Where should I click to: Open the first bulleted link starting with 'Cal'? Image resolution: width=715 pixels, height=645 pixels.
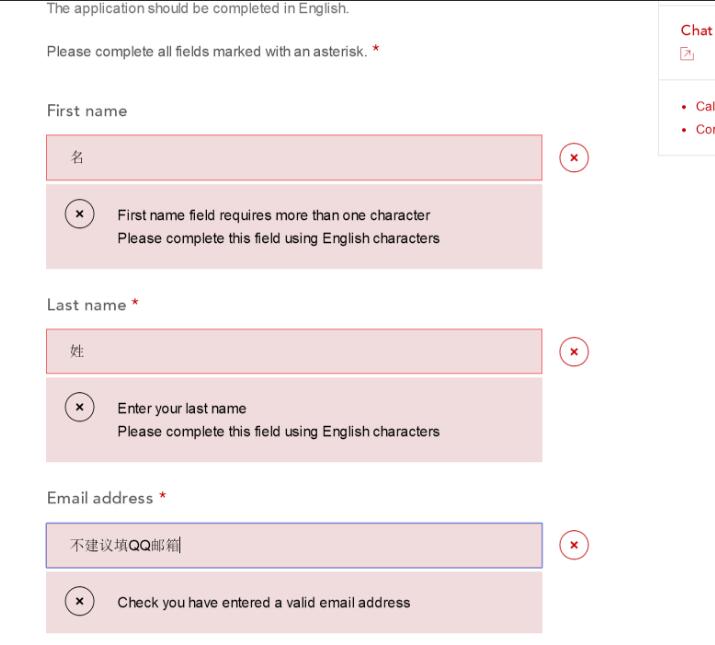[x=704, y=106]
